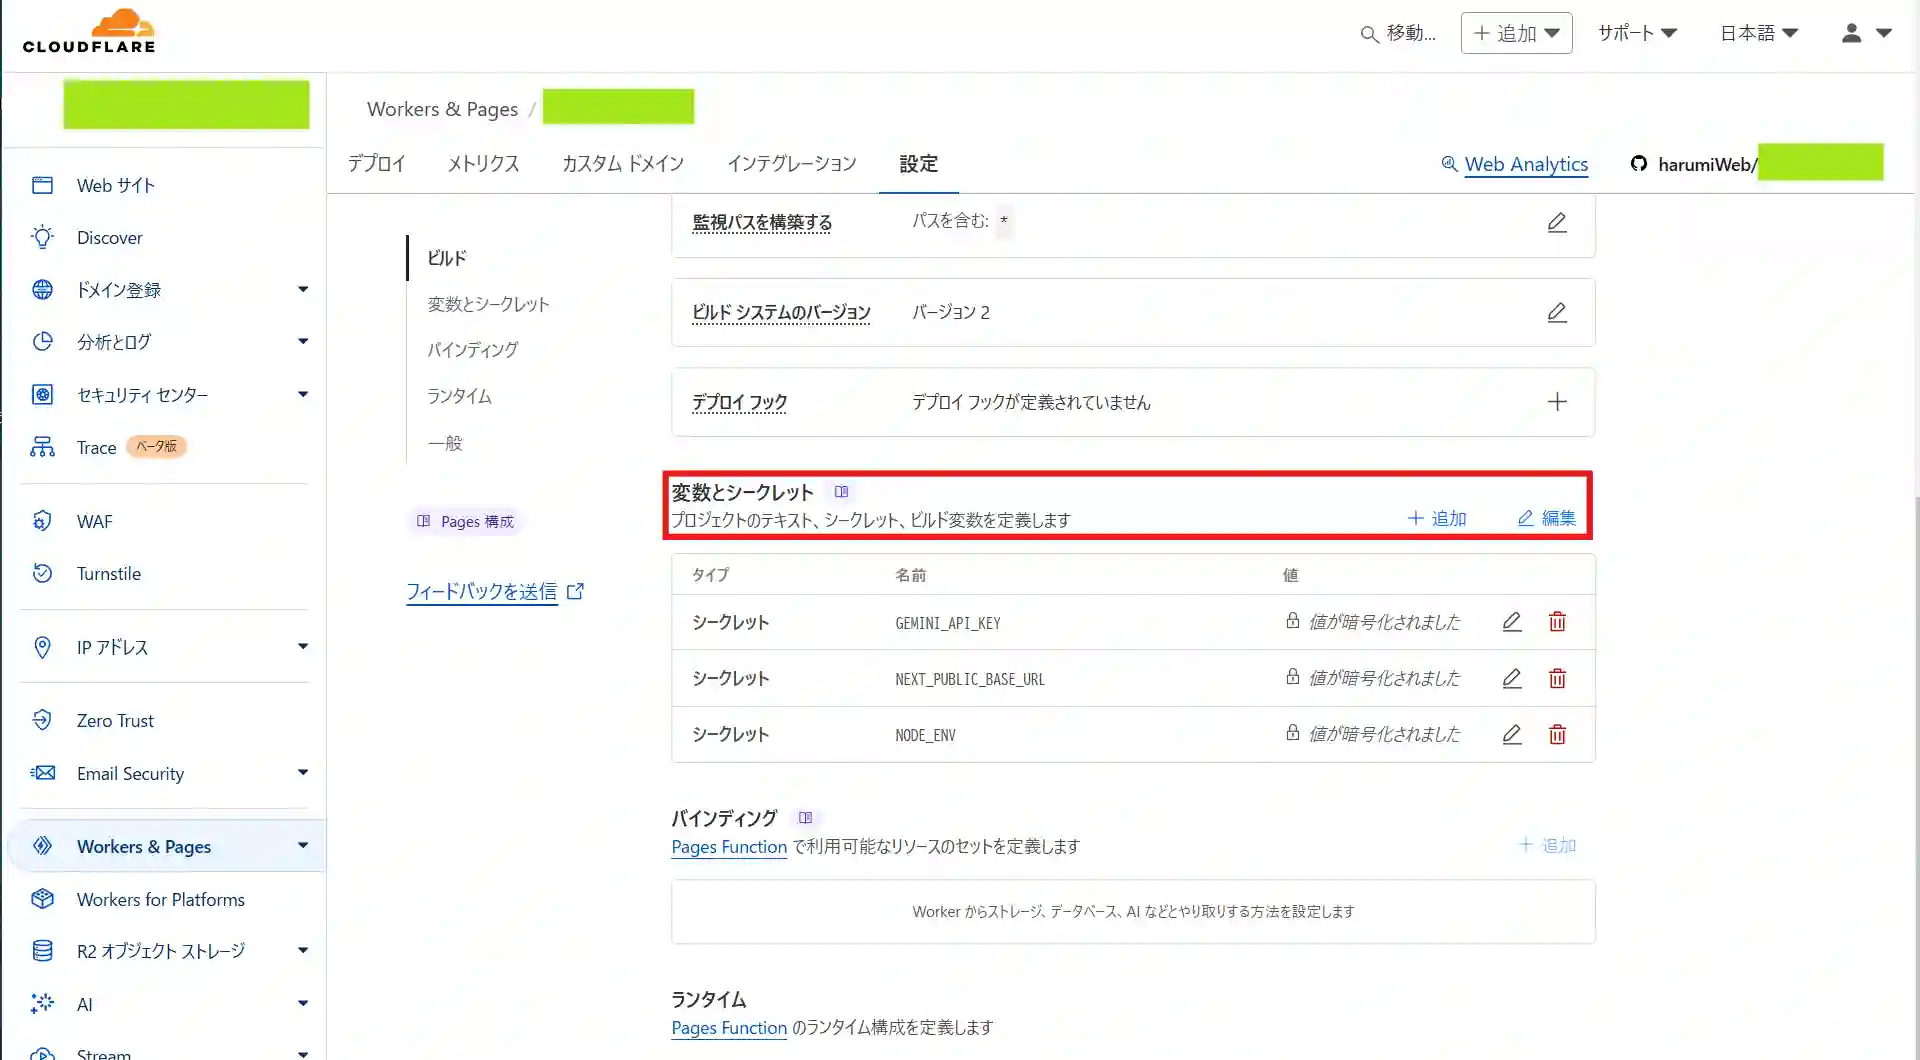Click Workers & Pages breadcrumb
Screen dimensions: 1920x1060
[x=442, y=109]
